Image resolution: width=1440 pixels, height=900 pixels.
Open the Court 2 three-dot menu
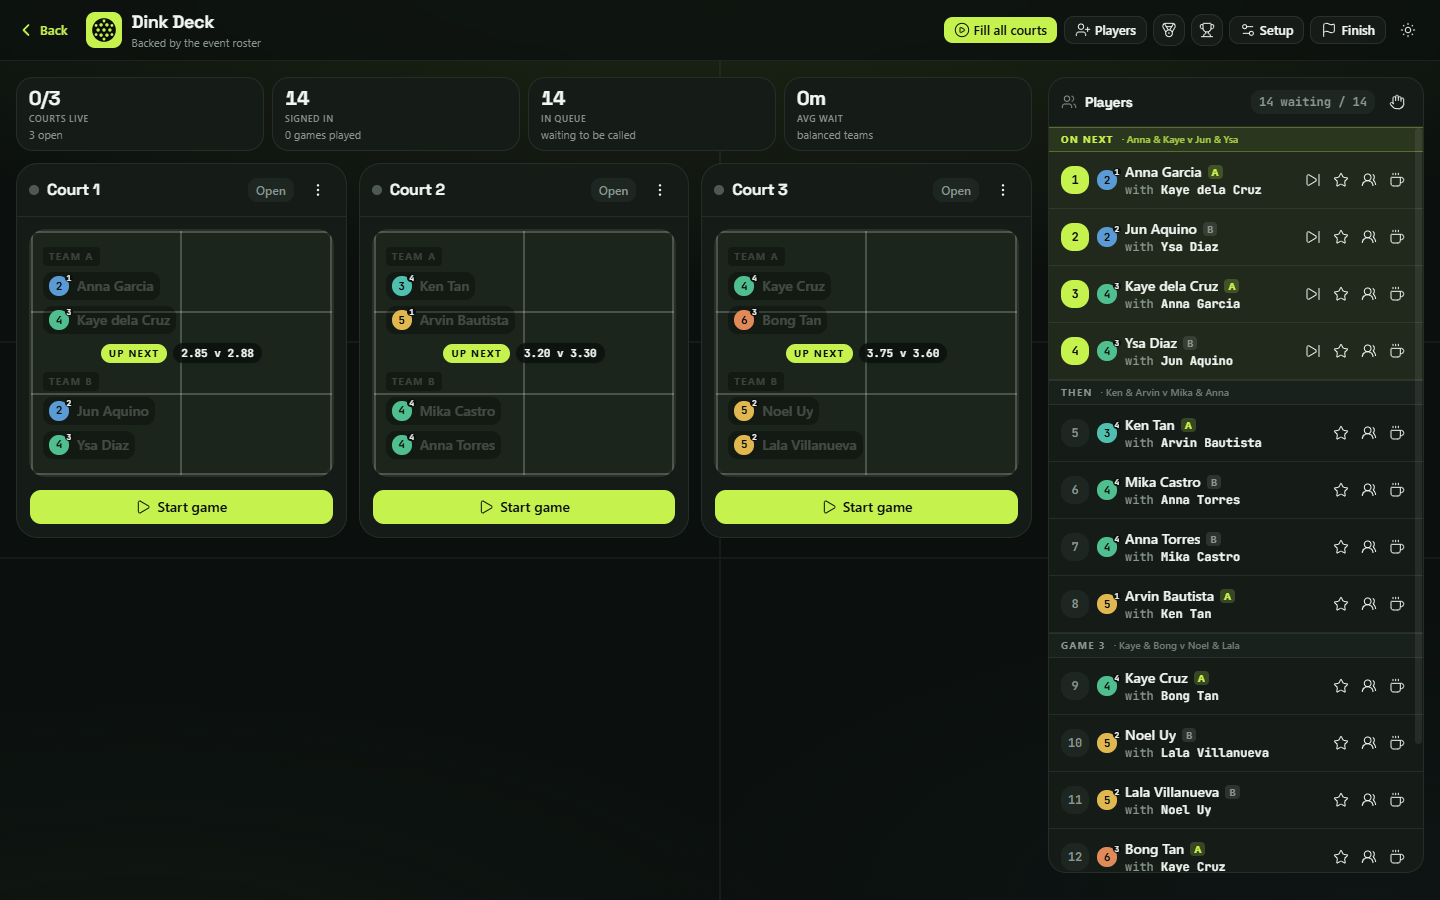[x=660, y=190]
